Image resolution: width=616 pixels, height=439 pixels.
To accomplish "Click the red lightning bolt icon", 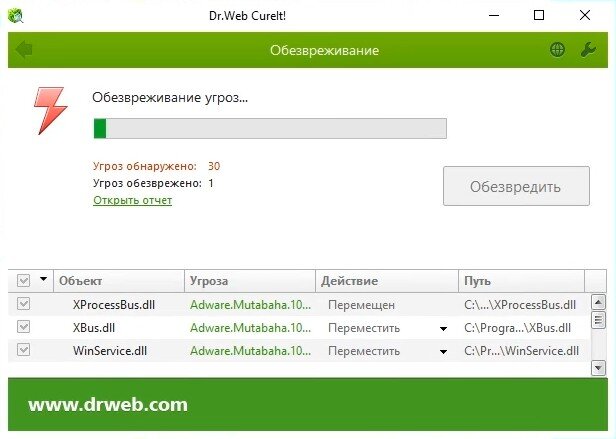I will click(50, 111).
